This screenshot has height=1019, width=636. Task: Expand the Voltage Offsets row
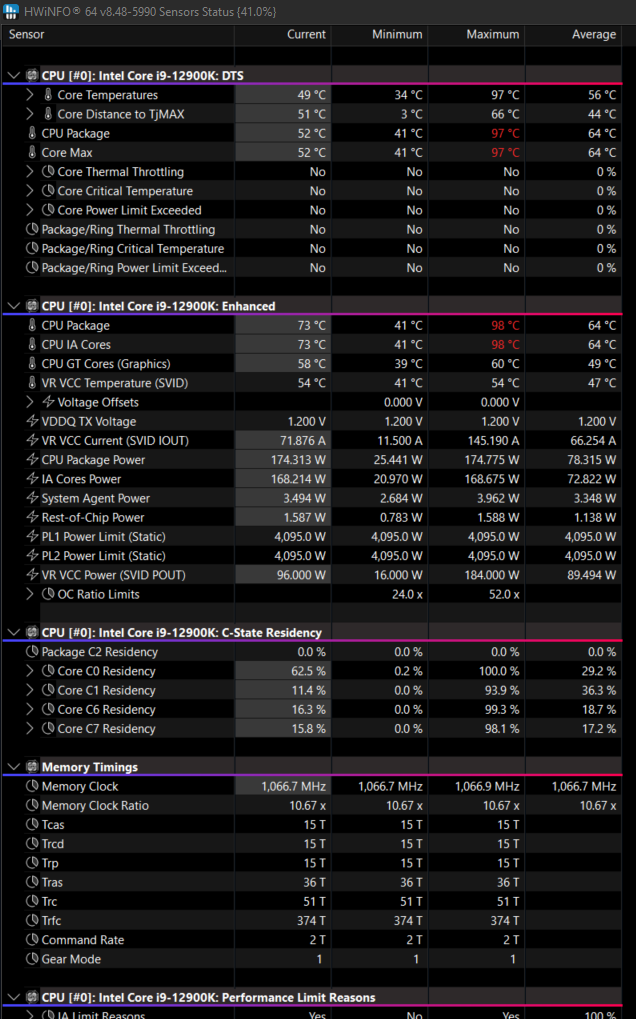pos(30,402)
